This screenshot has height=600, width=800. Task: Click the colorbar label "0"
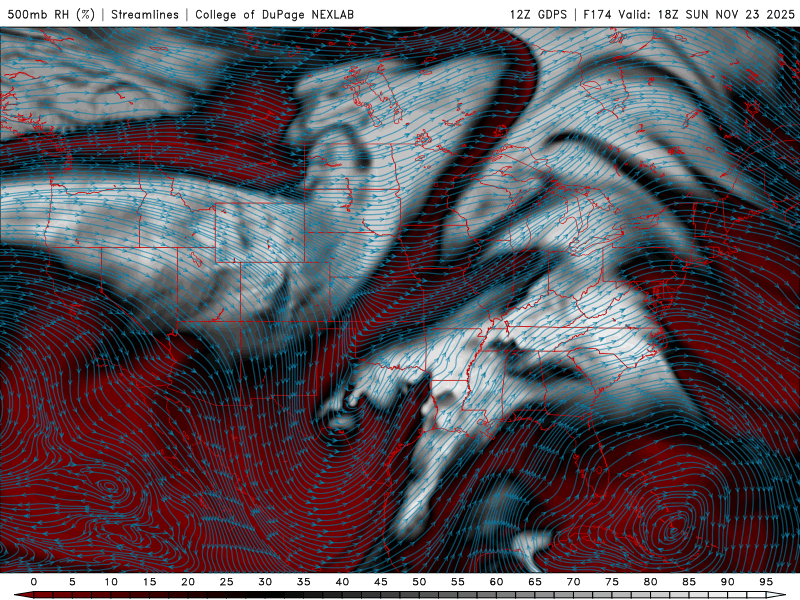coord(34,582)
